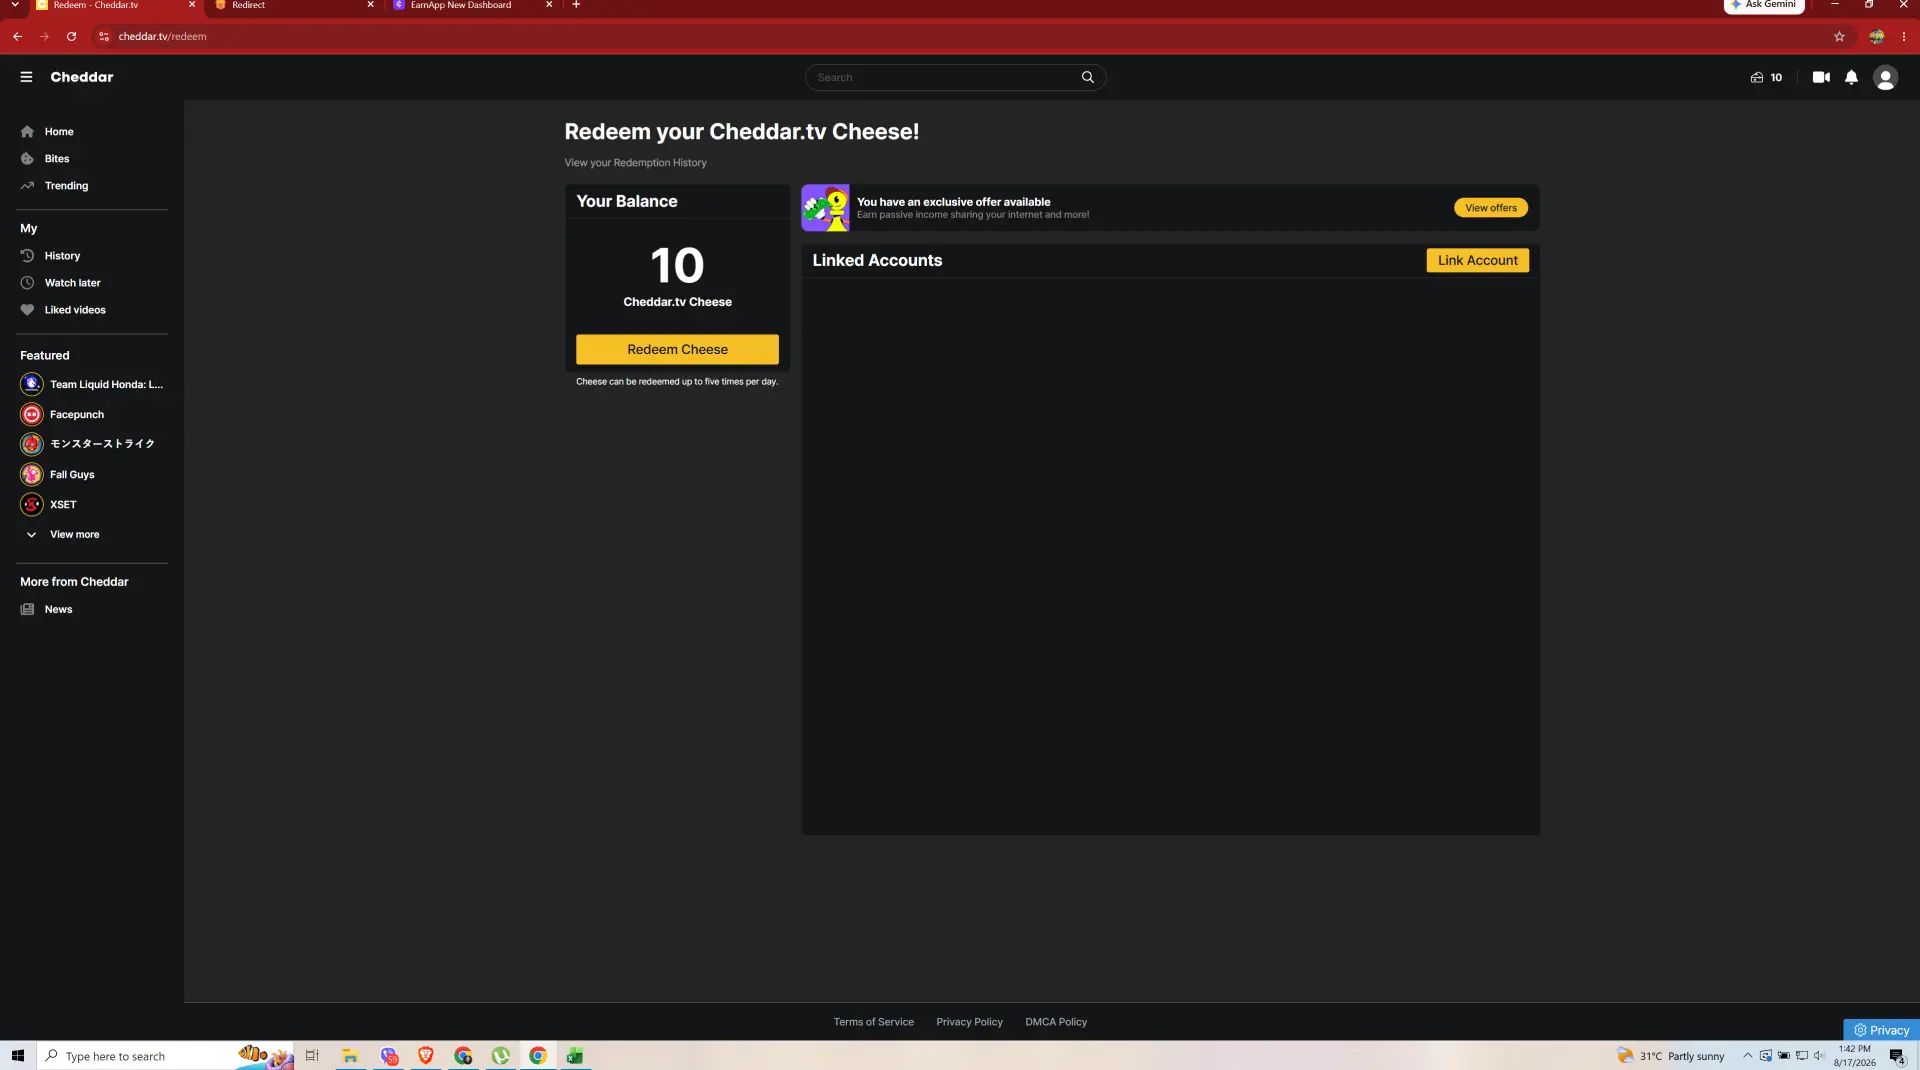This screenshot has height=1070, width=1920.
Task: Open the tab search dropdown arrow
Action: pyautogui.click(x=15, y=5)
